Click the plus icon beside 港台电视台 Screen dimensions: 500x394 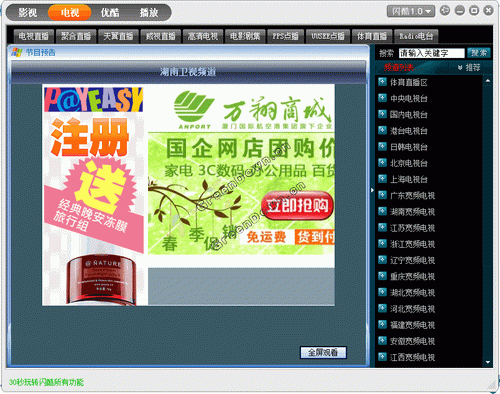[382, 130]
